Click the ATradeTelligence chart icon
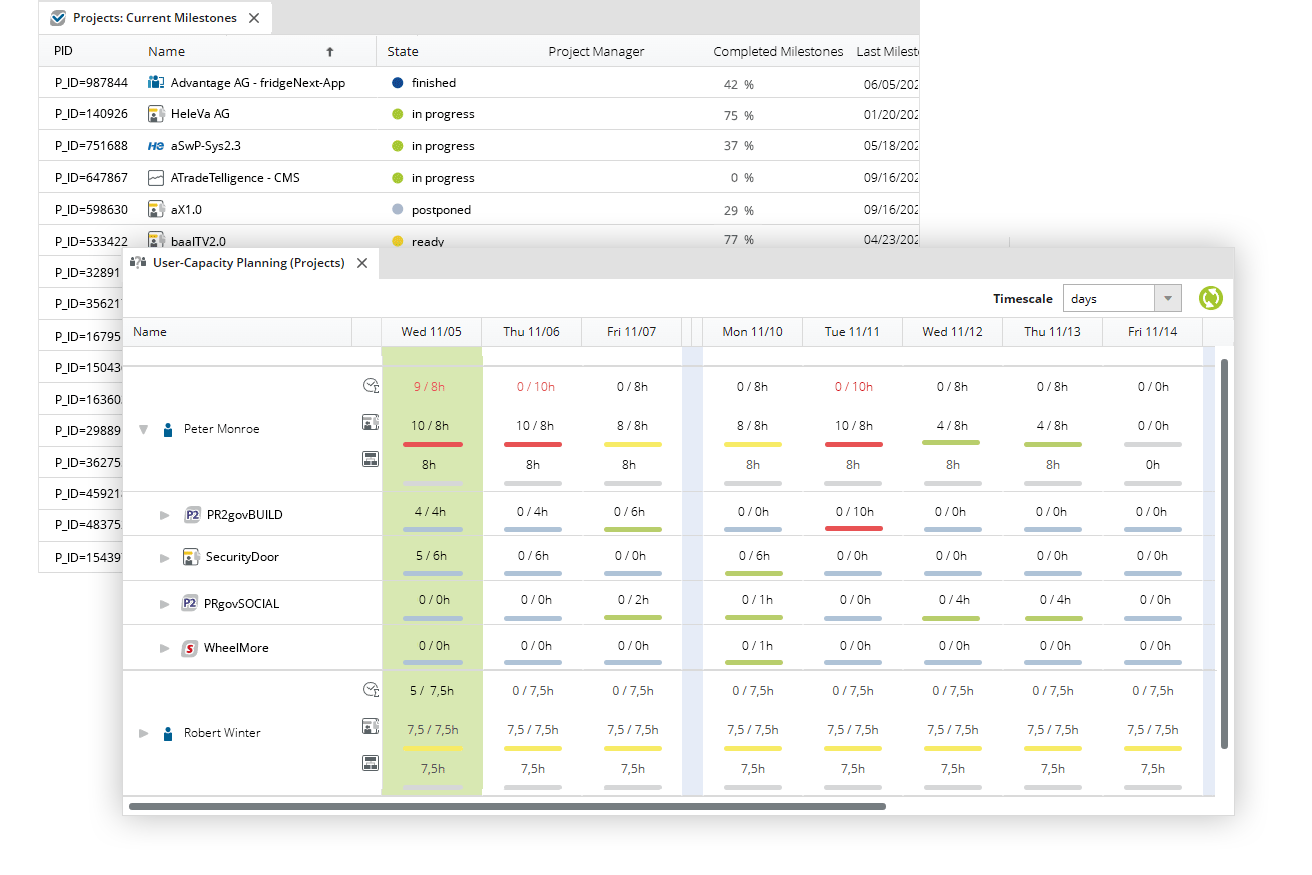 [155, 178]
